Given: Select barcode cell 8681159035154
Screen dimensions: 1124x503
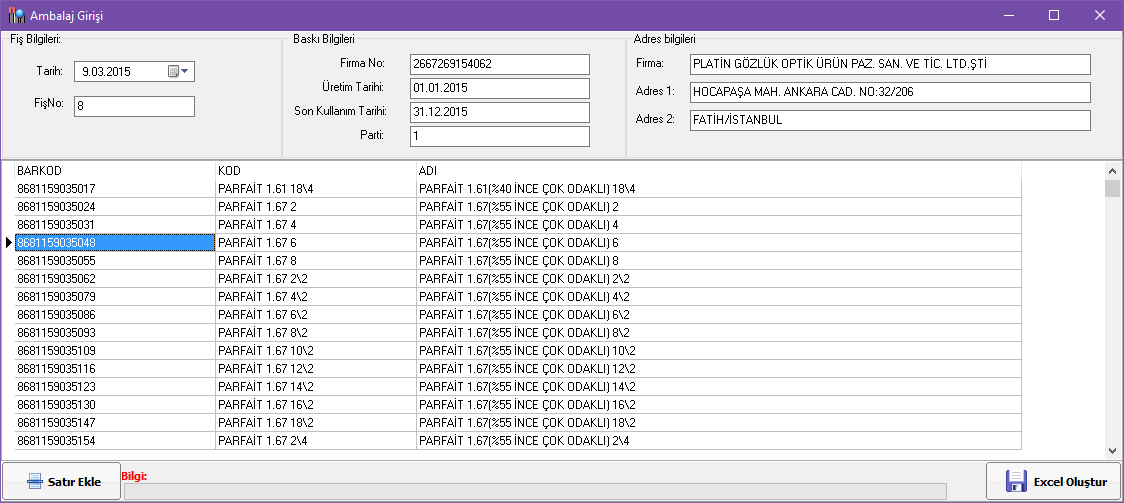Looking at the screenshot, I should tap(115, 441).
